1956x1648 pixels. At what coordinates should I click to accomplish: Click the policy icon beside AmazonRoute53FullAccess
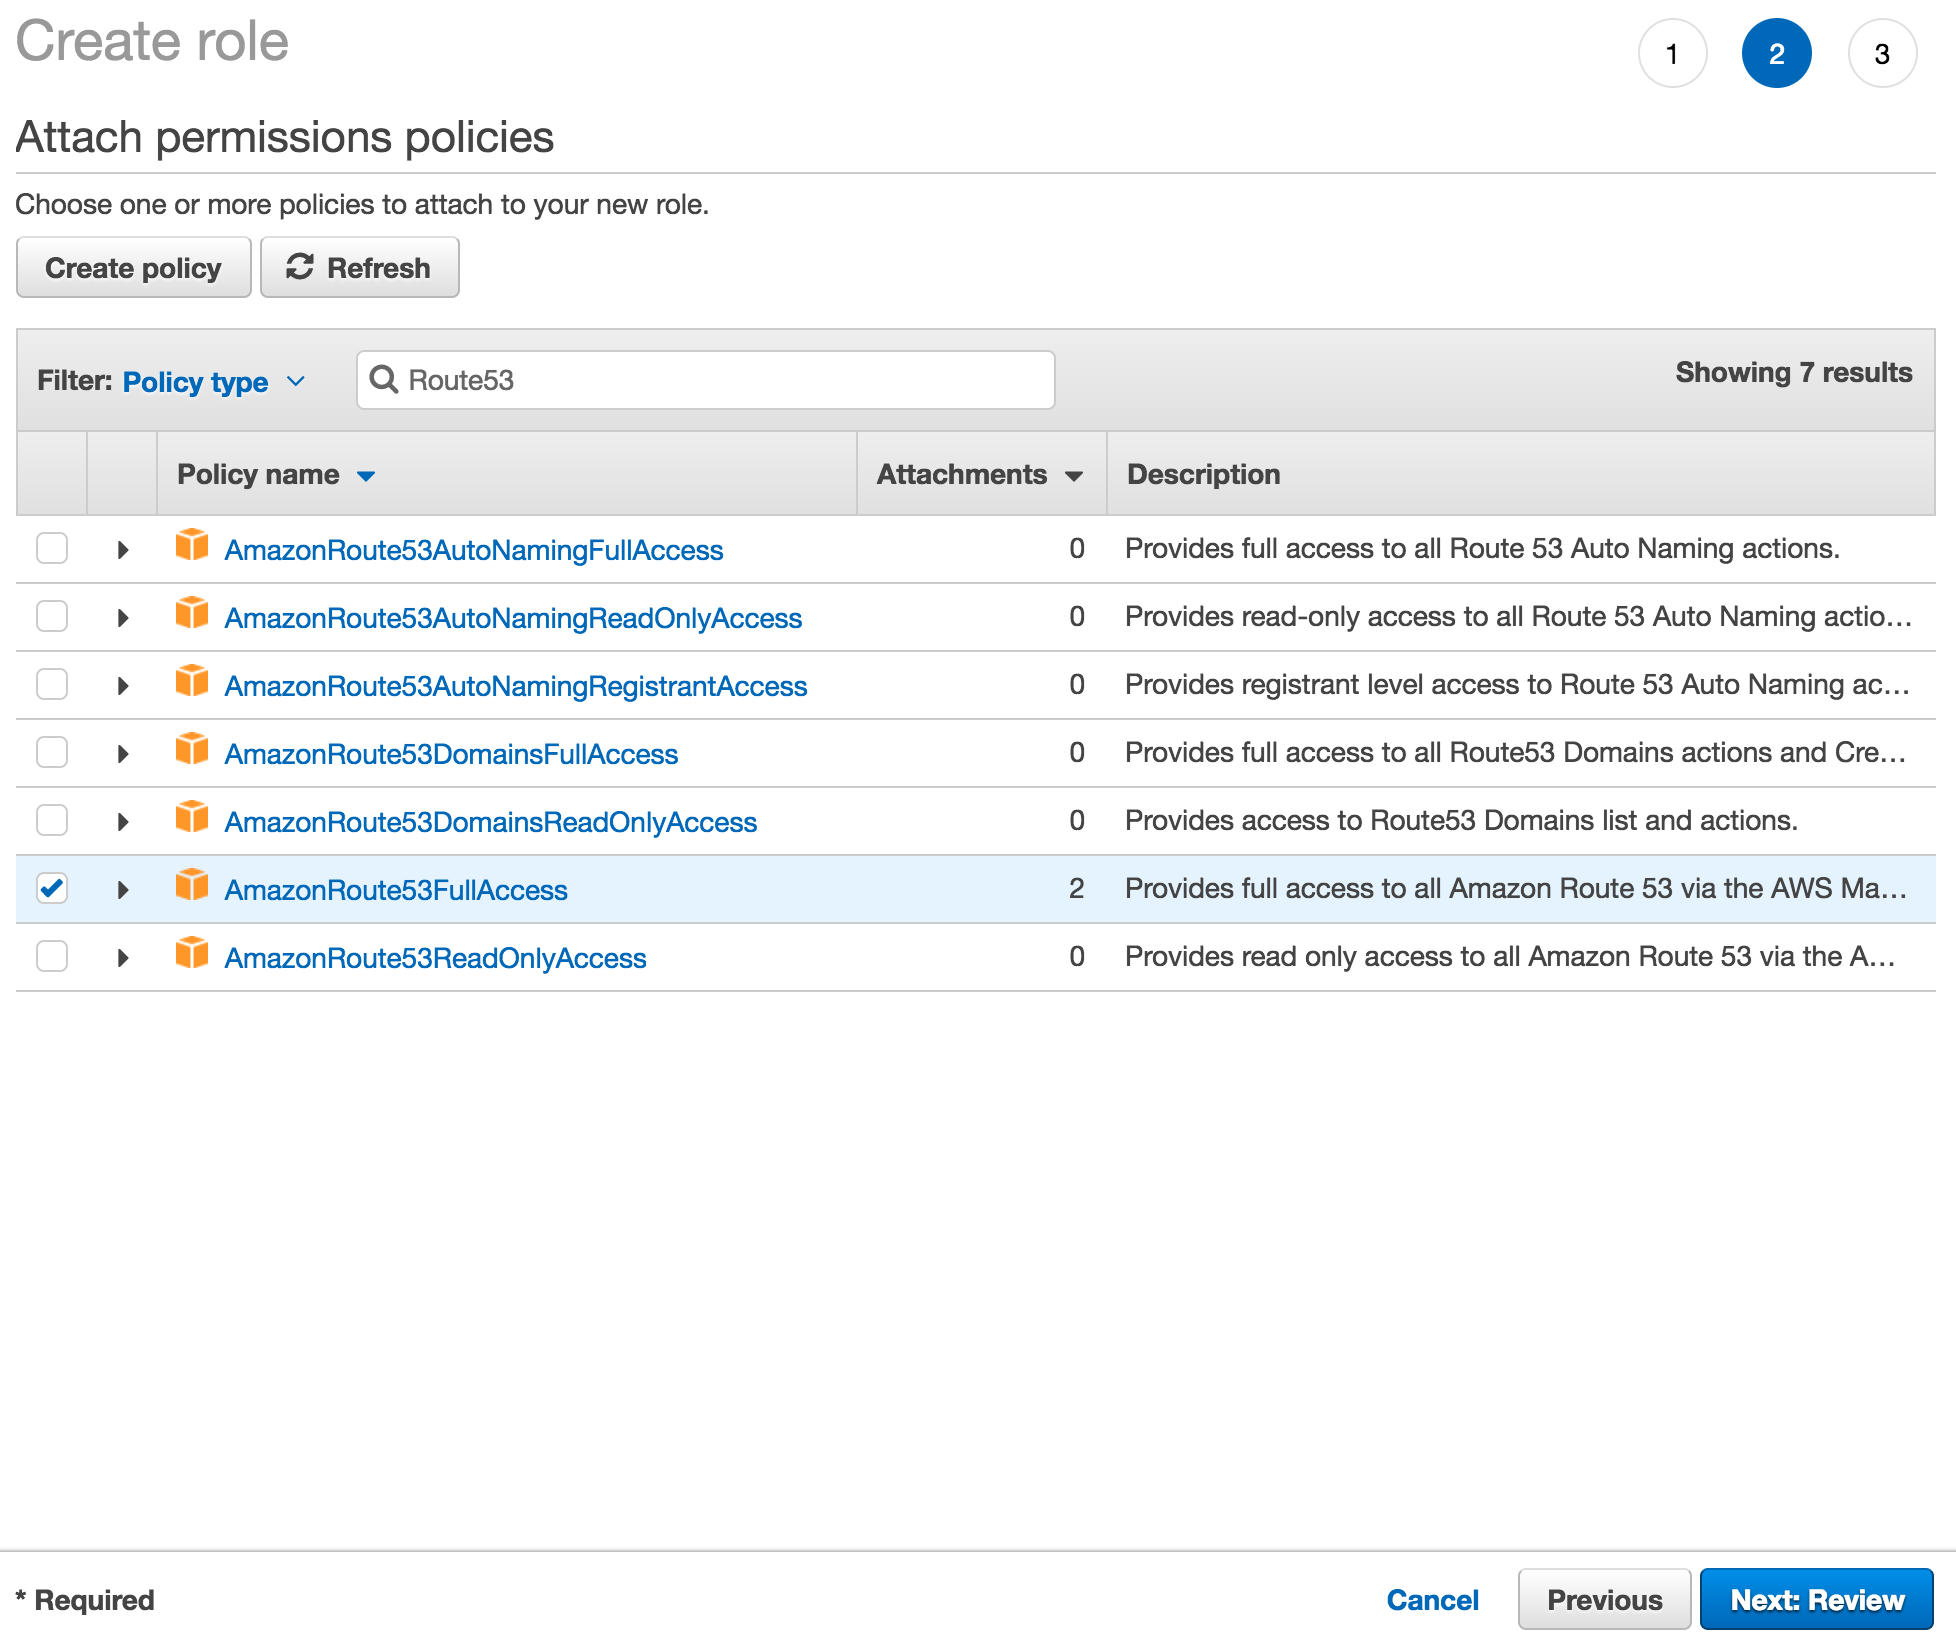coord(192,886)
